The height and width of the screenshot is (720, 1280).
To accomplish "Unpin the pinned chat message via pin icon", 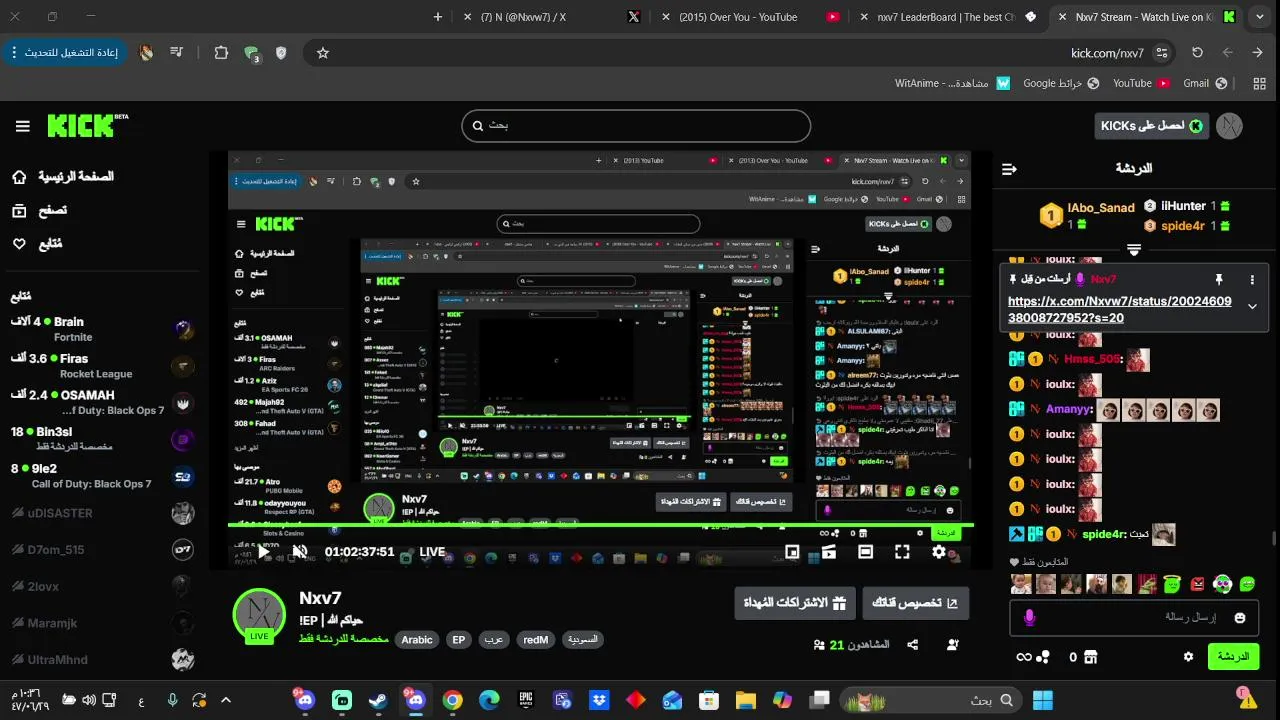I will pyautogui.click(x=1219, y=280).
